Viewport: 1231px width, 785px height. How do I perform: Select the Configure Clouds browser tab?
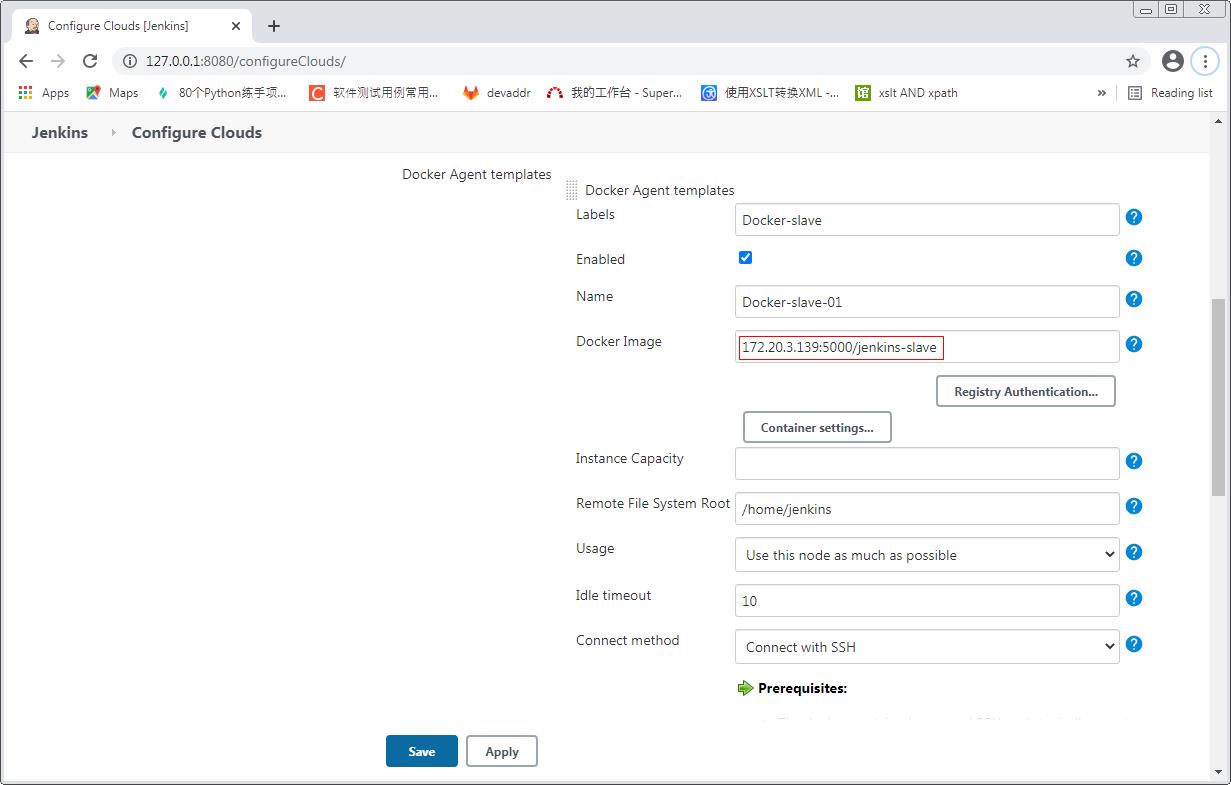[131, 26]
